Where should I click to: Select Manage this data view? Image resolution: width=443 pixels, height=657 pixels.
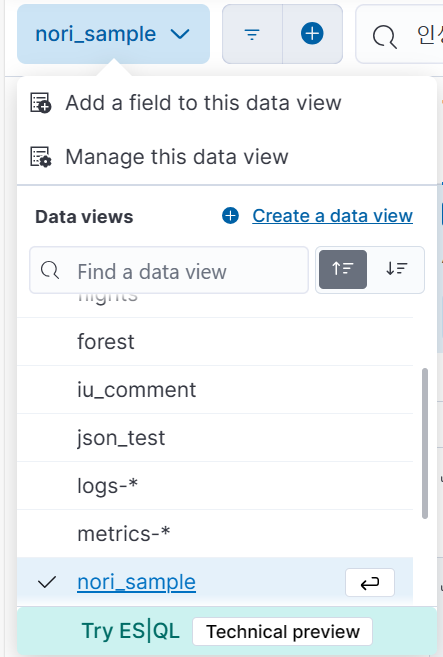click(x=177, y=157)
